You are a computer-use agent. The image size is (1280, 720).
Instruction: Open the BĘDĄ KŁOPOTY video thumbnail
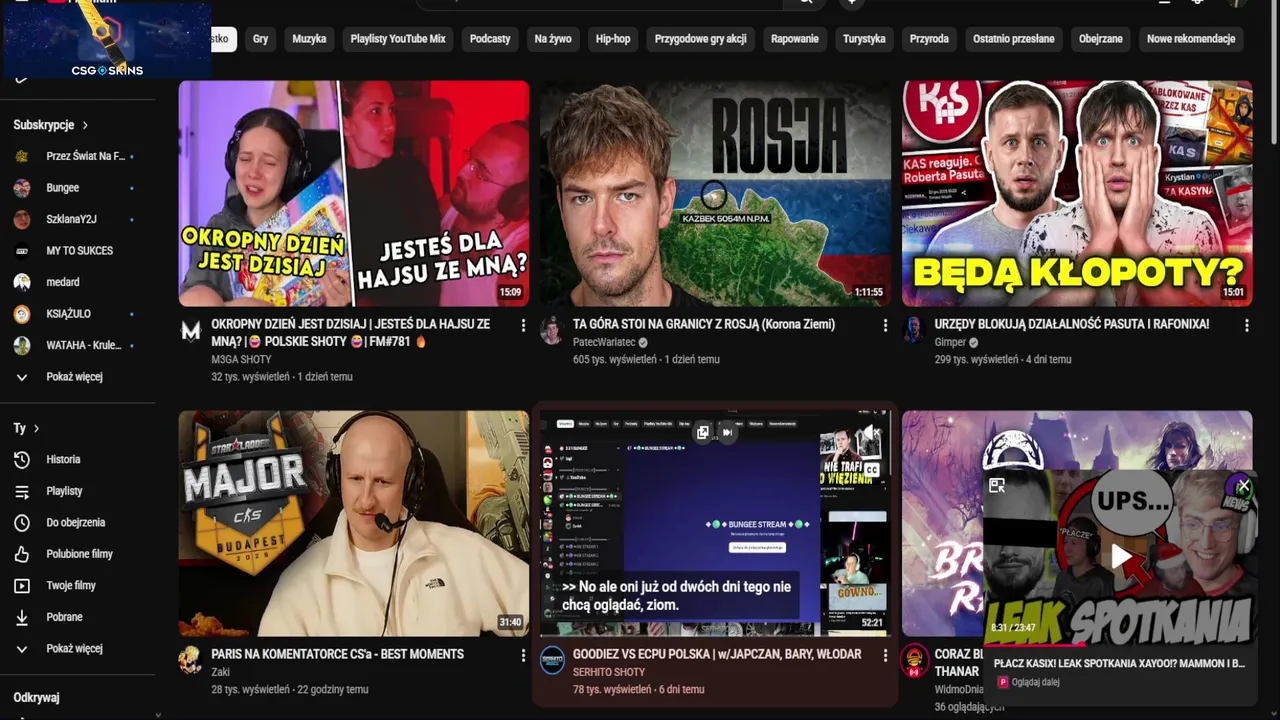[x=1077, y=193]
